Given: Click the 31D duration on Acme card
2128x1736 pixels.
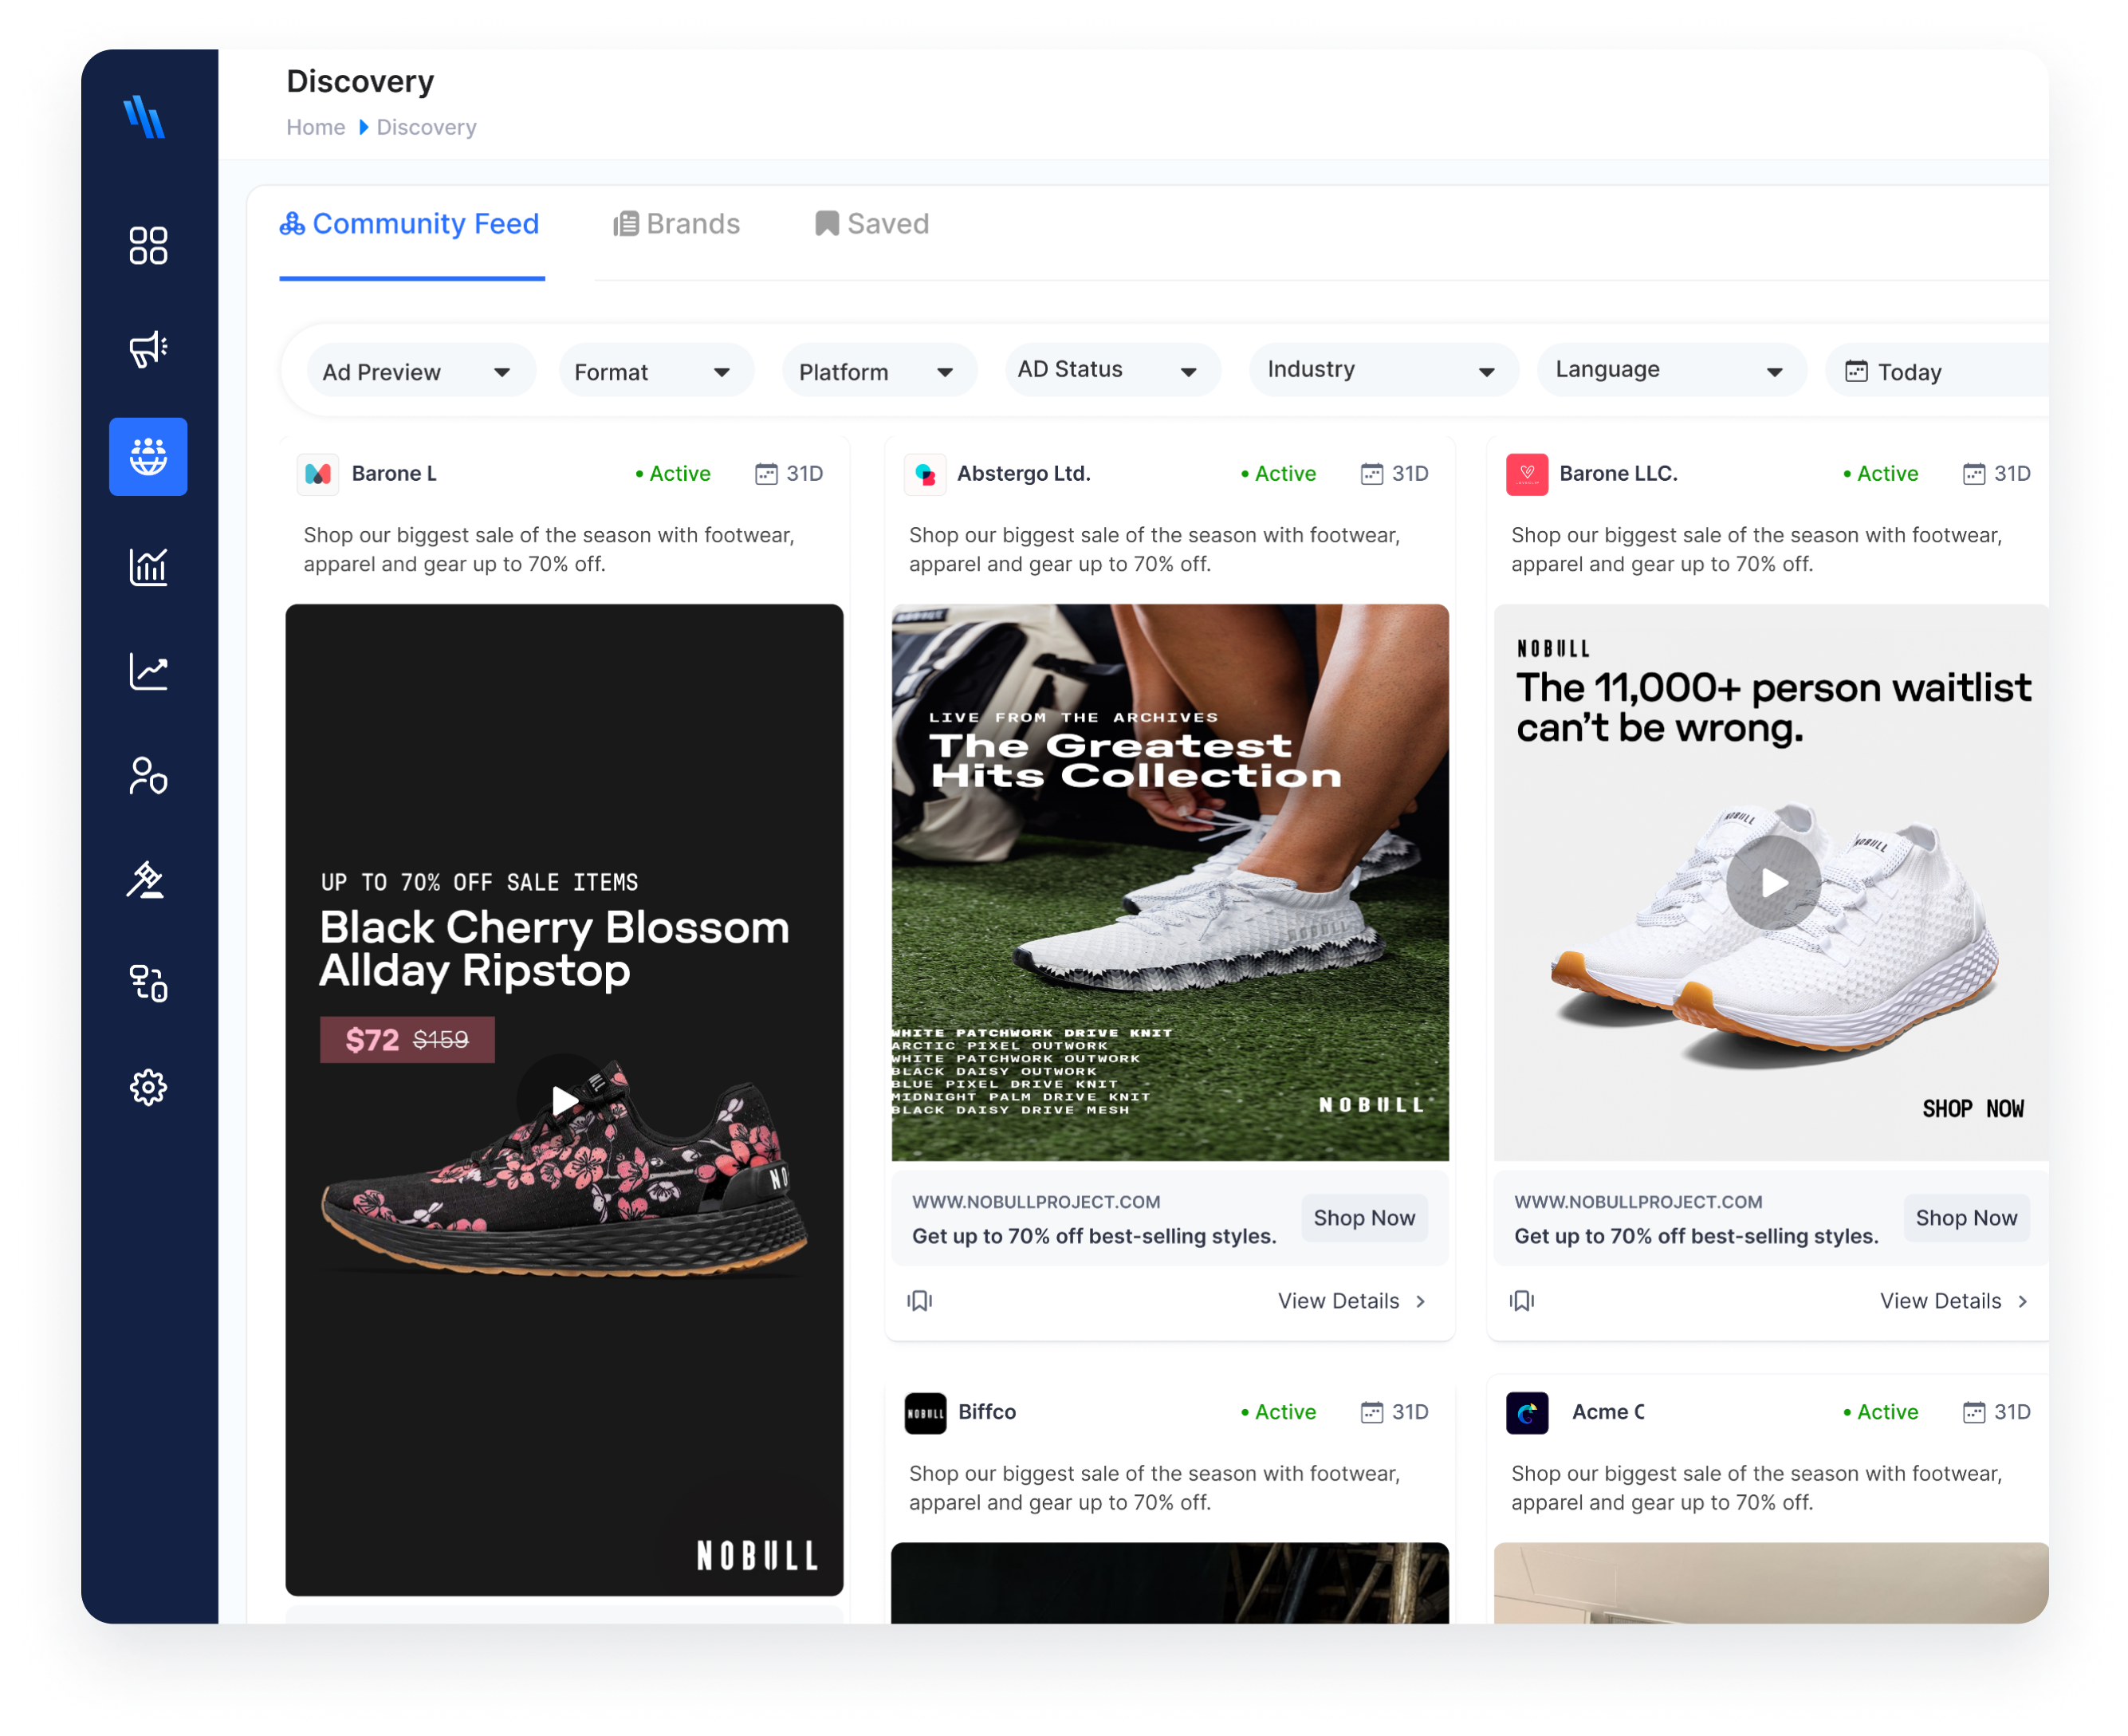Looking at the screenshot, I should 2013,1412.
